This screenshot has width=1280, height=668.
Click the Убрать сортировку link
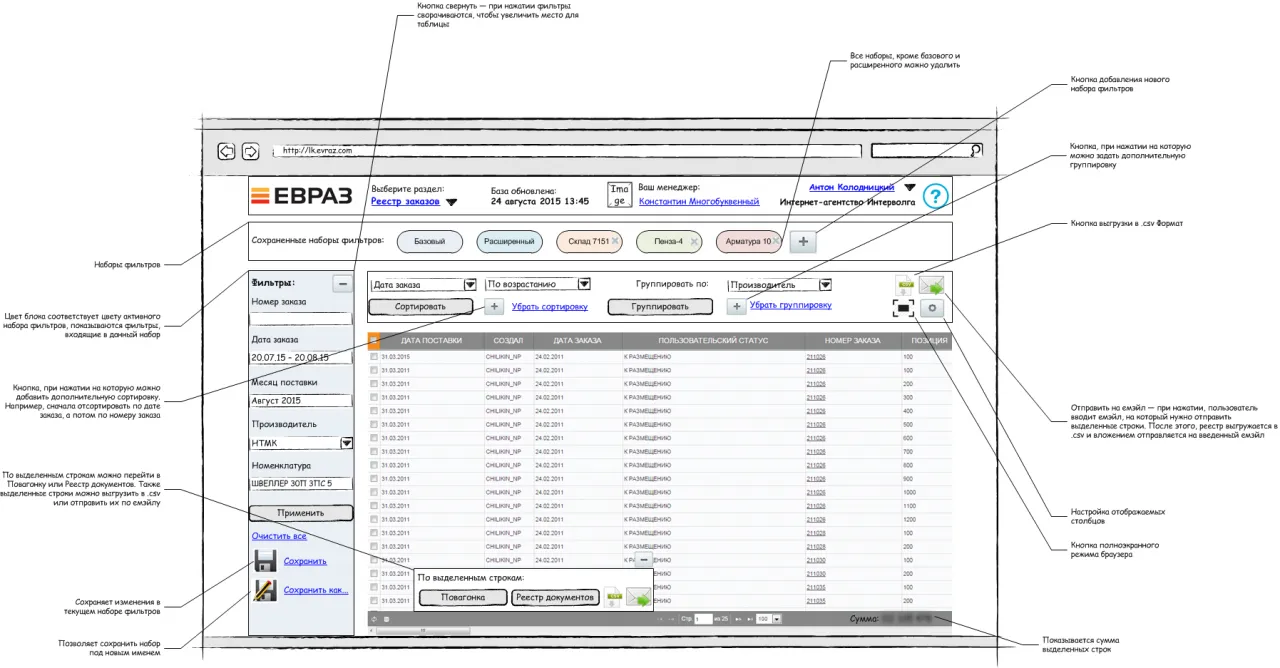(x=549, y=307)
